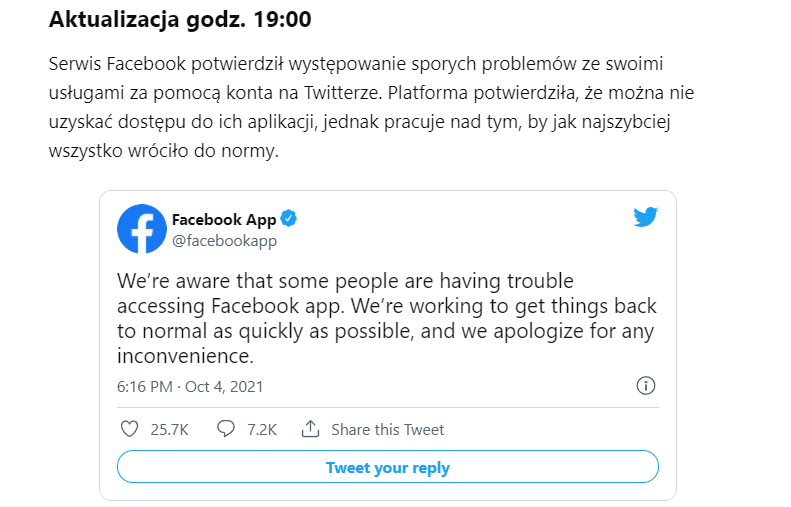791x507 pixels.
Task: Click the Facebook logo profile avatar
Action: 142,229
